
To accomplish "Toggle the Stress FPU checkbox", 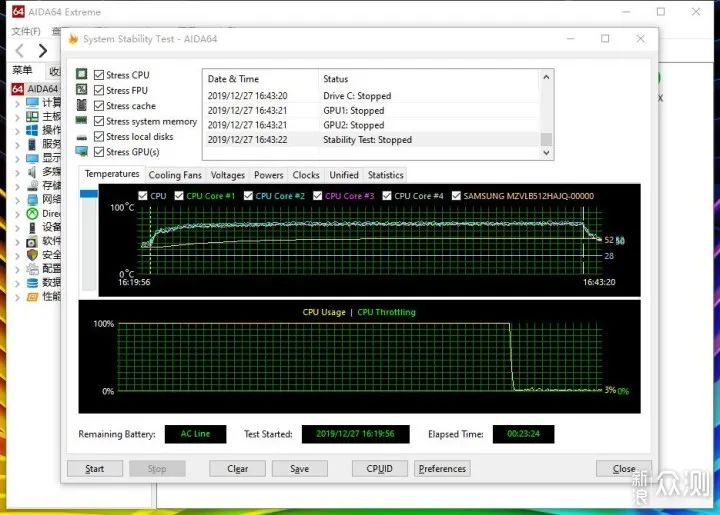I will click(x=99, y=90).
